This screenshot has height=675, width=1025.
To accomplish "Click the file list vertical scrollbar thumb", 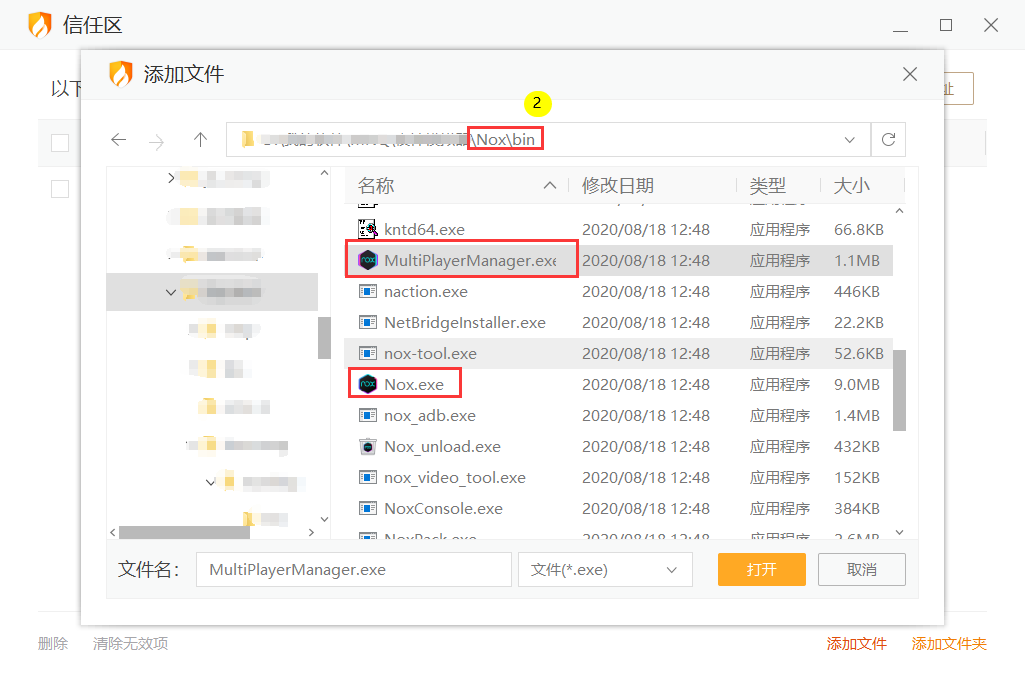I will [899, 390].
